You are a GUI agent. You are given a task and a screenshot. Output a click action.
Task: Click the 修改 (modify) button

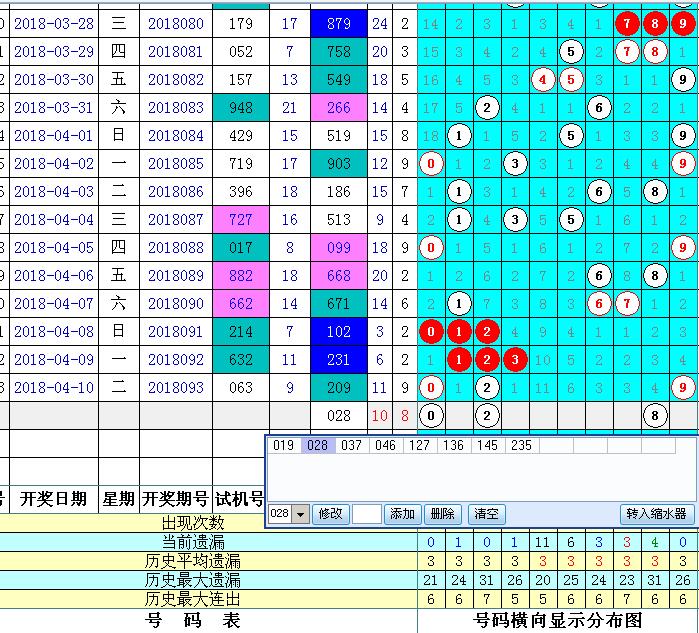click(330, 514)
